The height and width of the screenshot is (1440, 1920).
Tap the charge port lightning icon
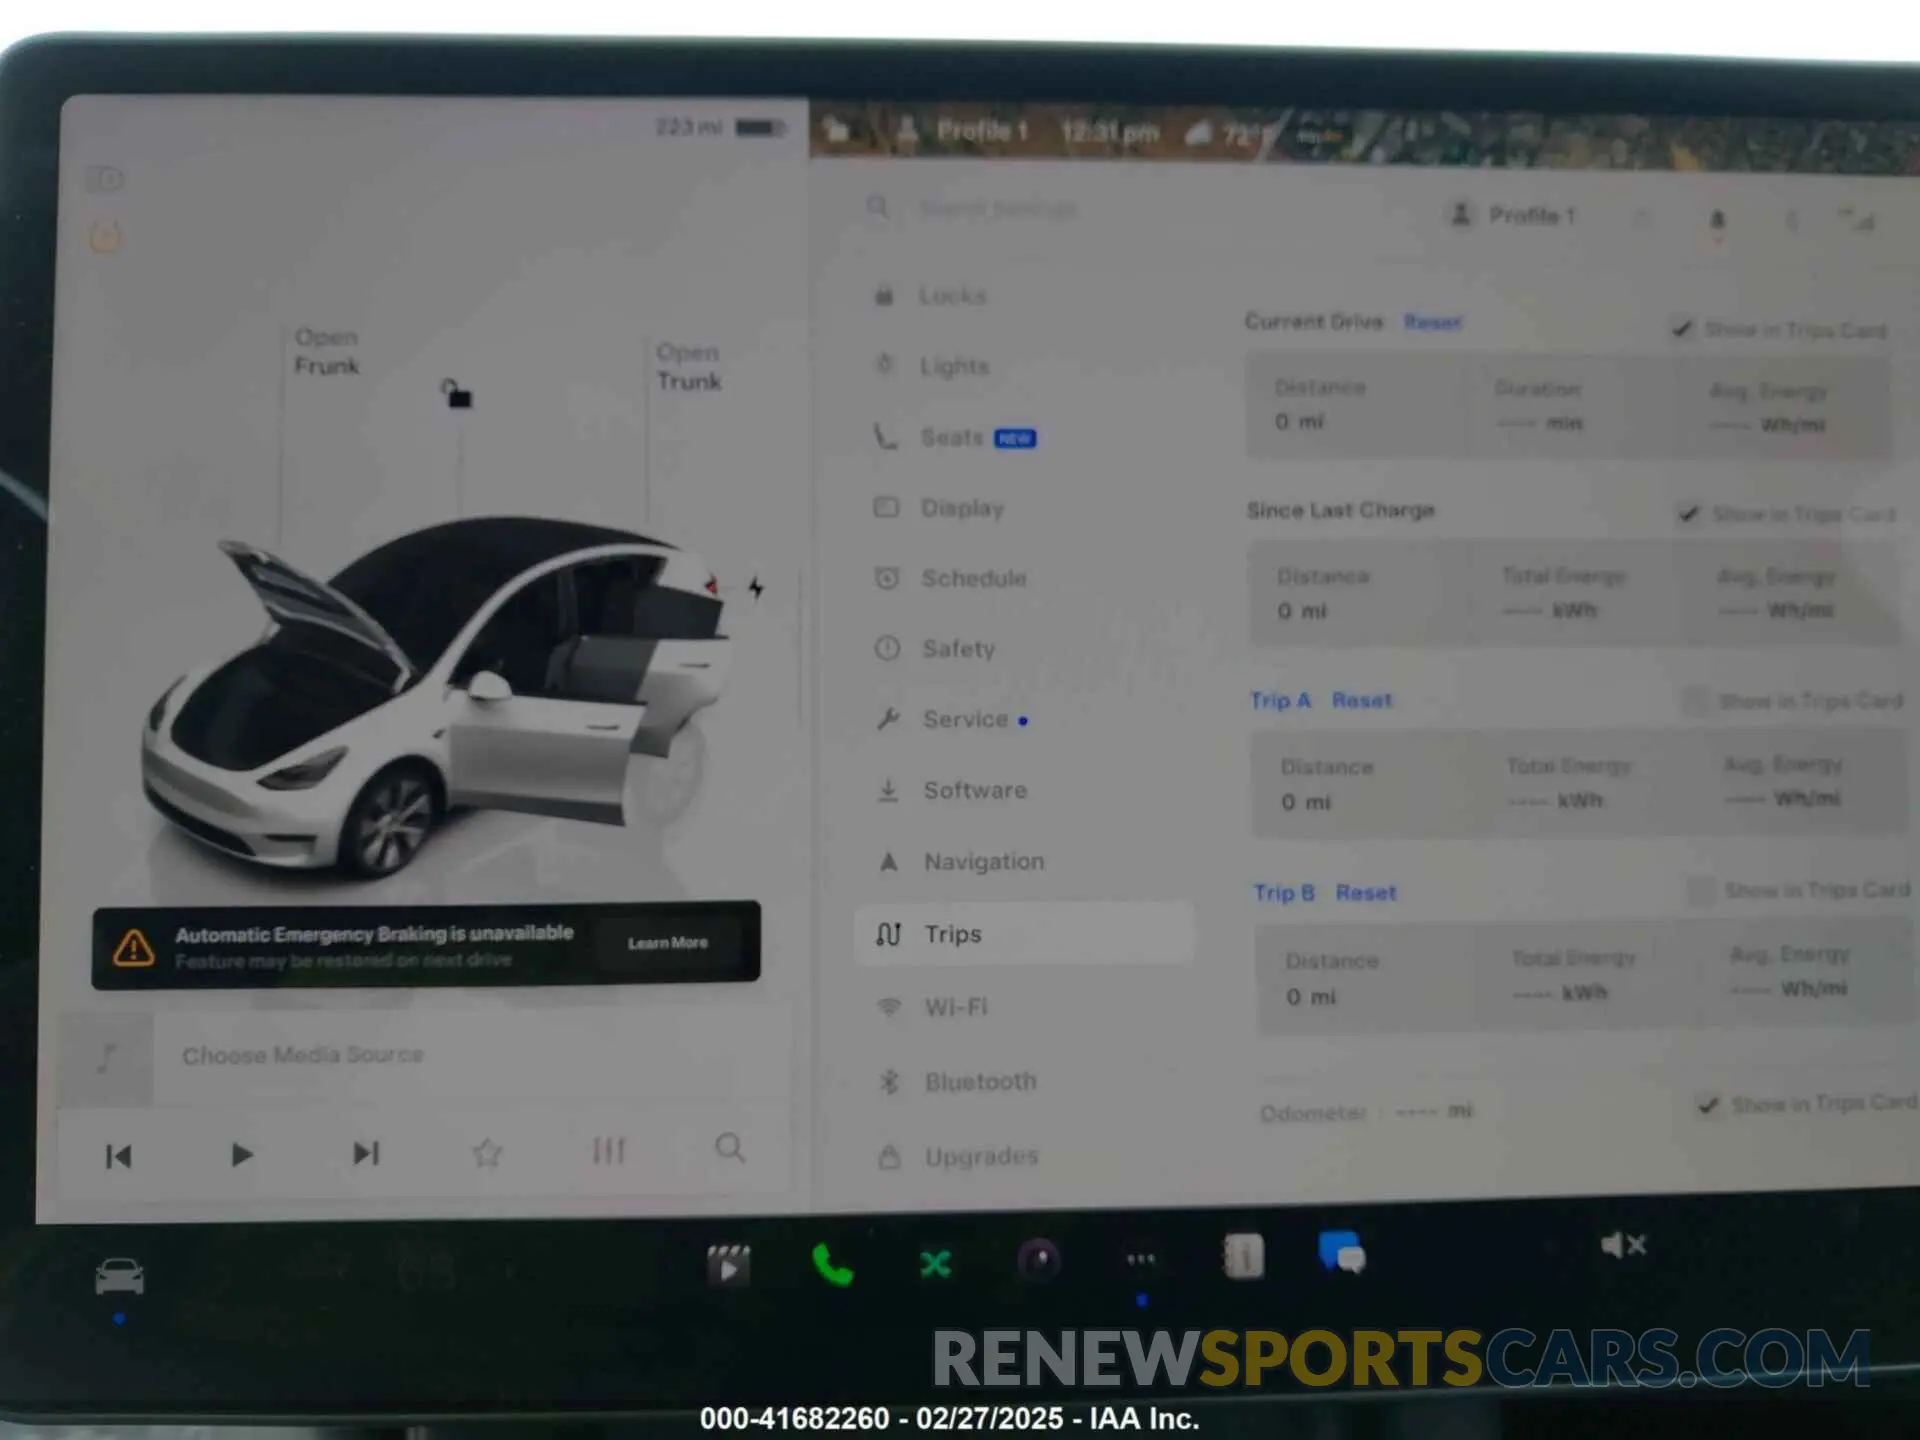pyautogui.click(x=756, y=587)
